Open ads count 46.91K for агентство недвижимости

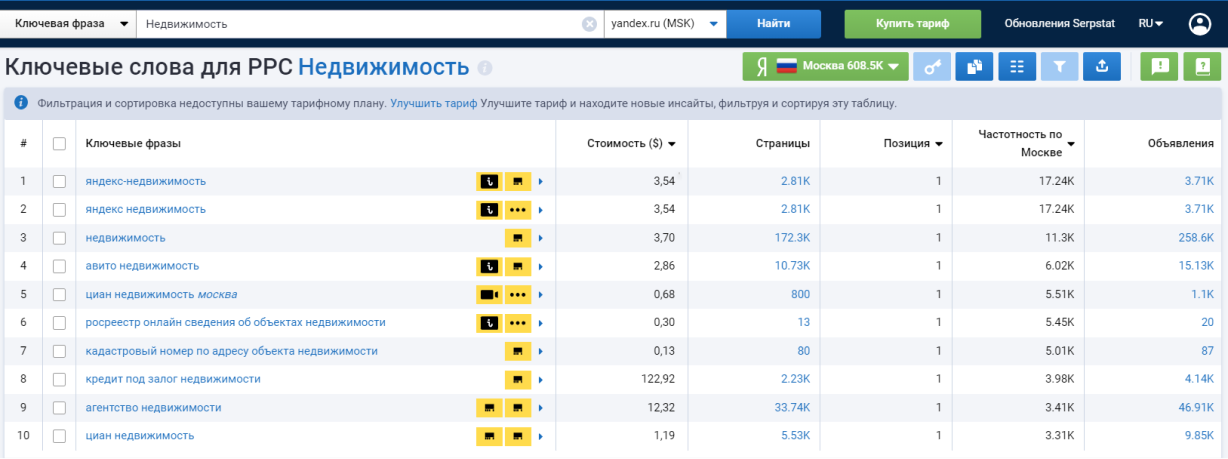click(1196, 408)
